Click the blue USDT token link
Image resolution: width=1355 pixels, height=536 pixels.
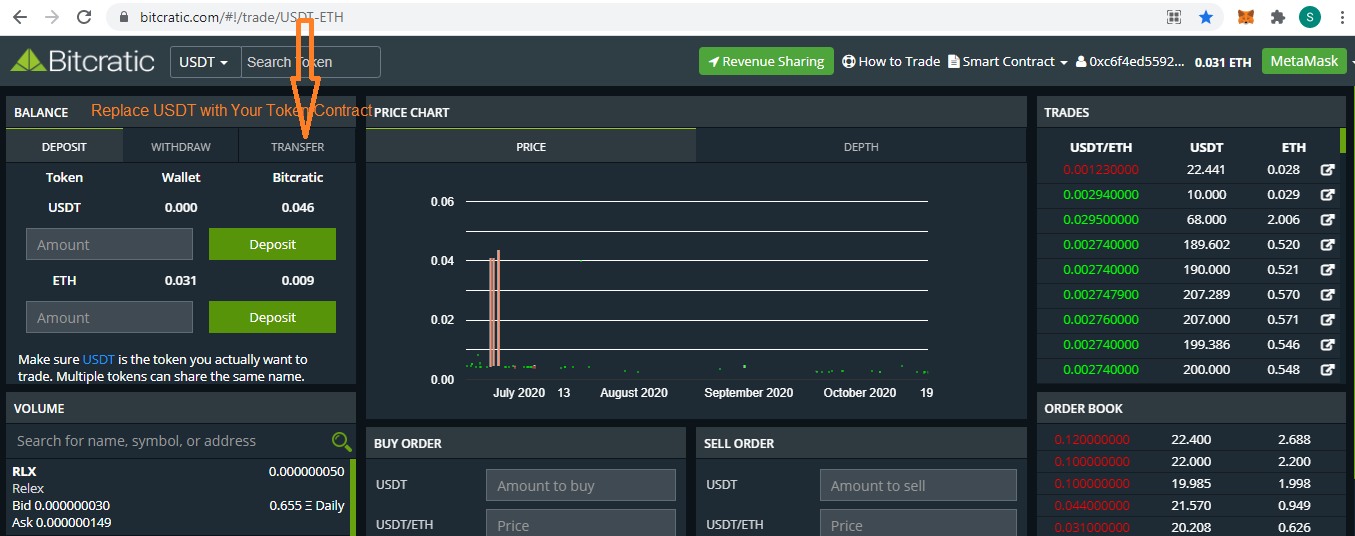point(99,359)
